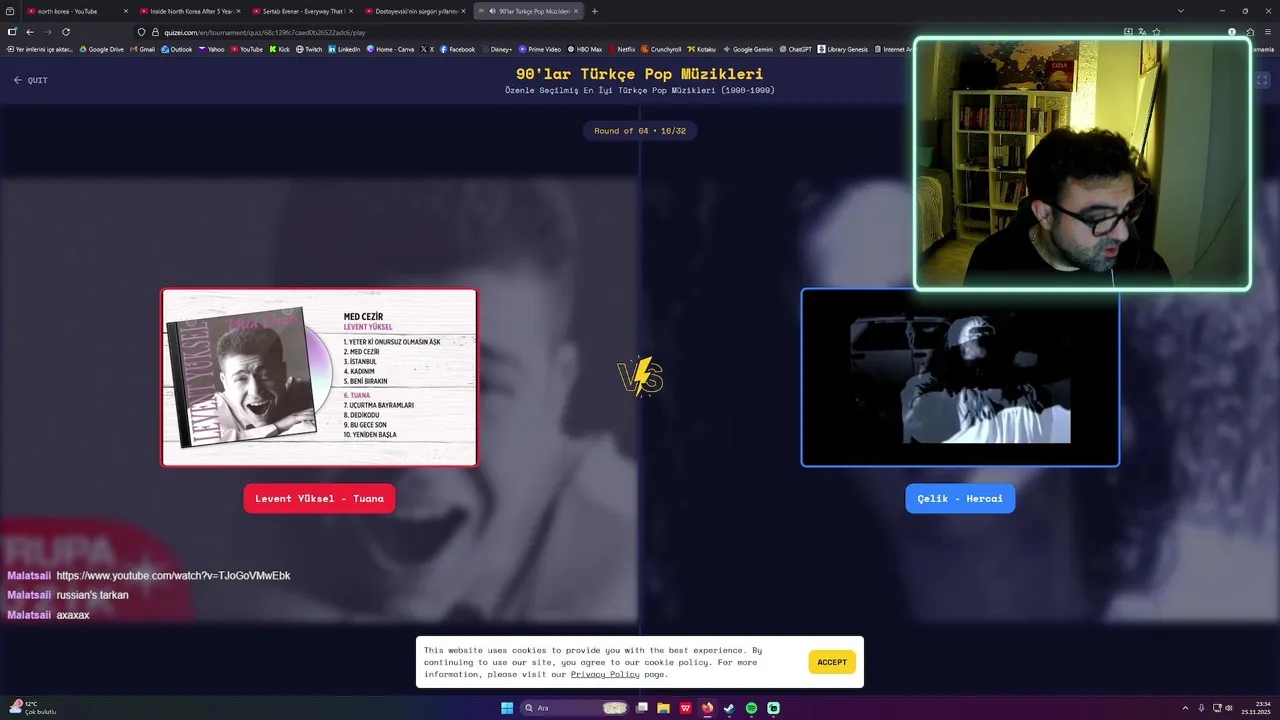The height and width of the screenshot is (720, 1280).
Task: Open the YouTube bookmark
Action: 246,49
